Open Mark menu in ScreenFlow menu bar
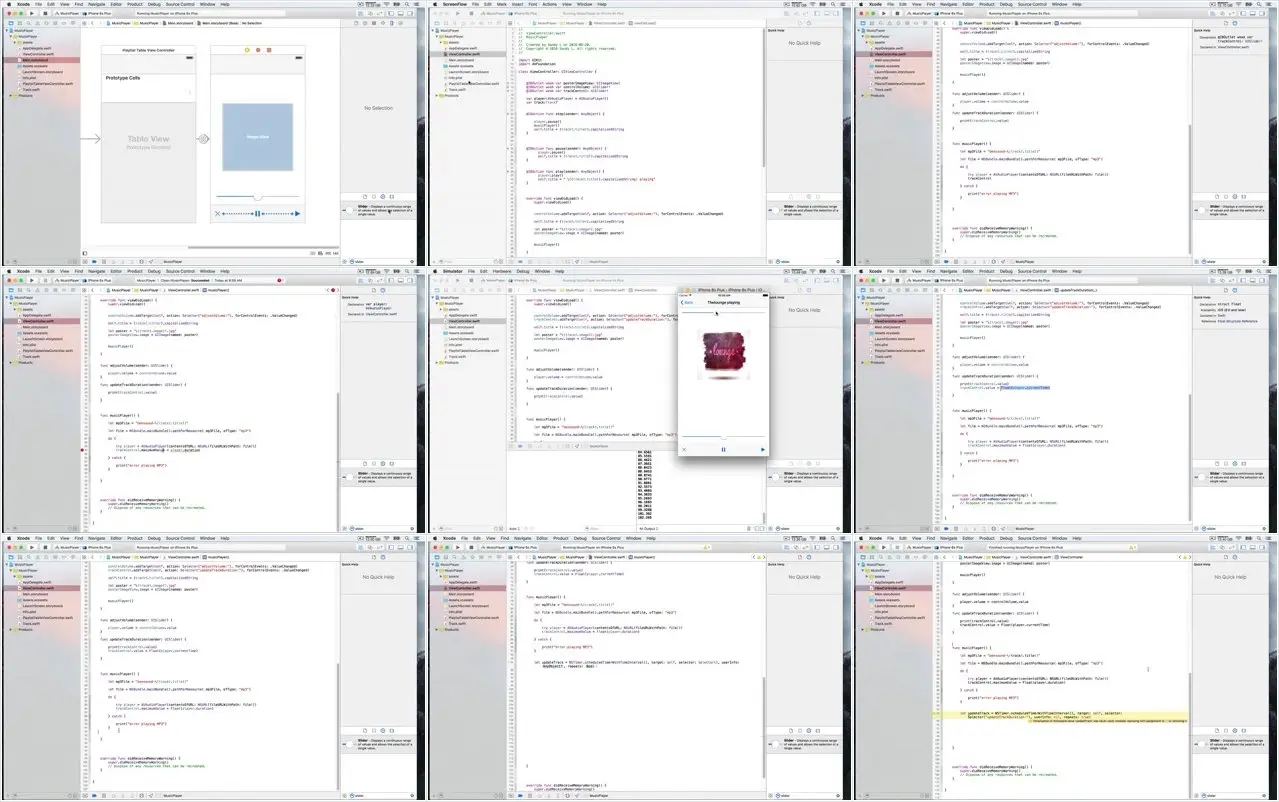The image size is (1279, 802). (x=503, y=4)
